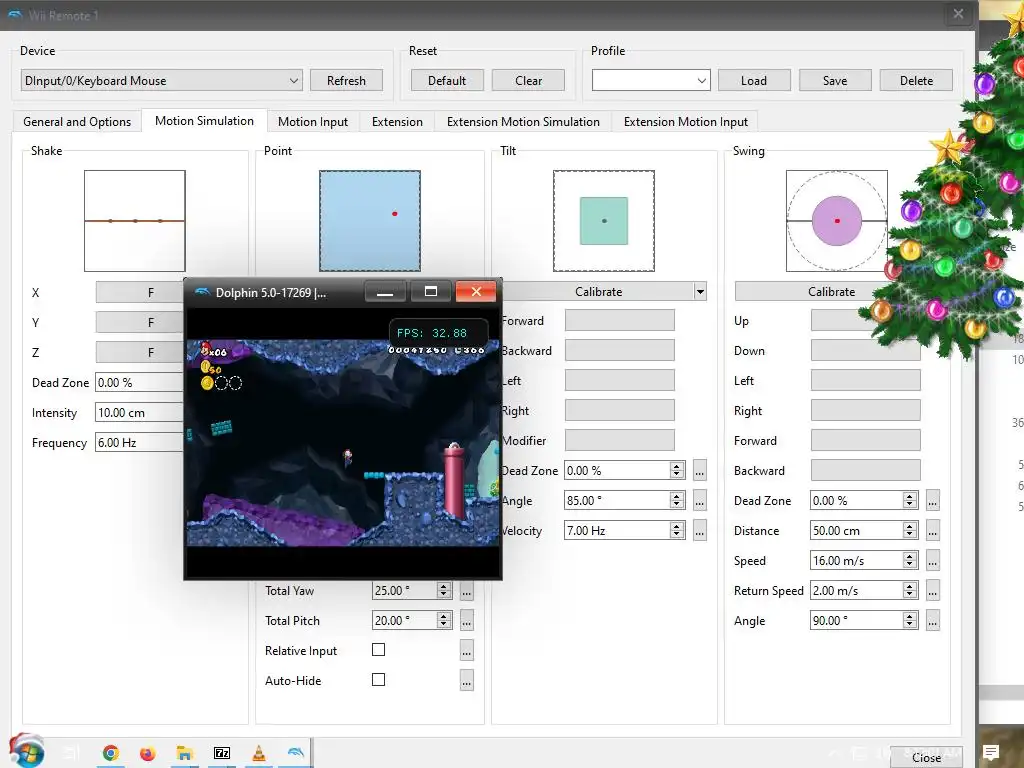The height and width of the screenshot is (768, 1024).
Task: Expand the Tilt Calibrate dropdown arrow
Action: (700, 291)
